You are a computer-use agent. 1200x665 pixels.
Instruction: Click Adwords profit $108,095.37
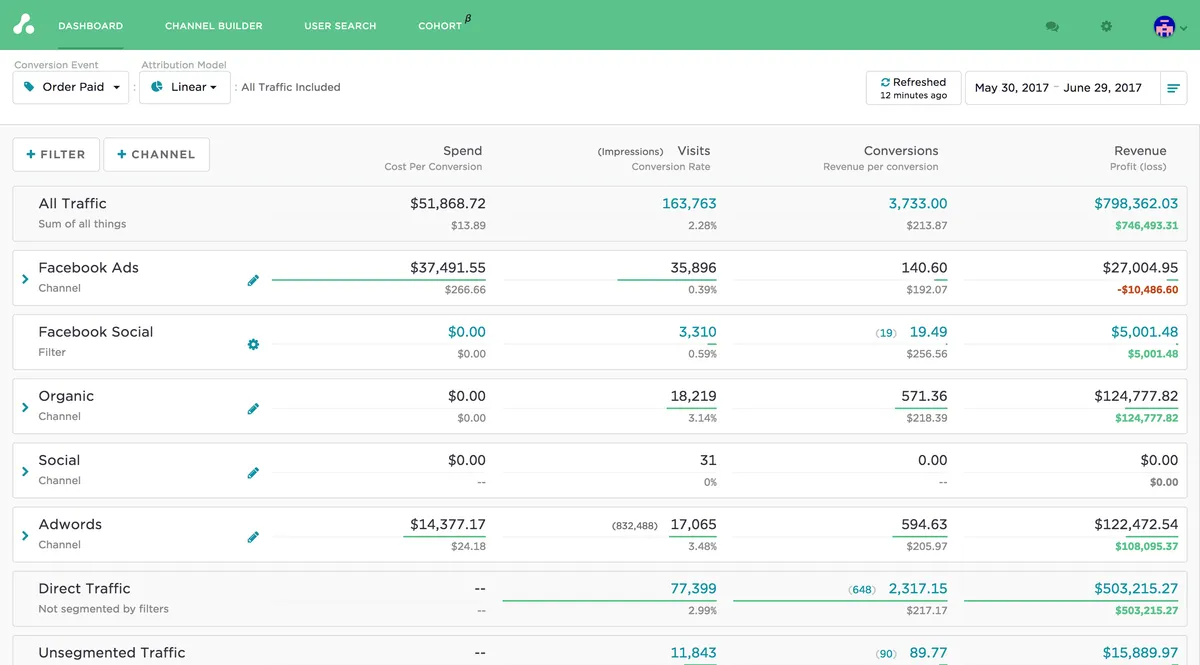pos(1147,547)
